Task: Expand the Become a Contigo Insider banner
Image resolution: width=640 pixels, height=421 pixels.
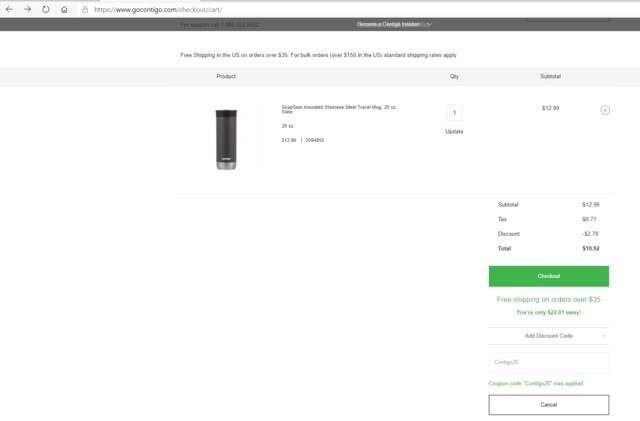Action: click(x=394, y=24)
